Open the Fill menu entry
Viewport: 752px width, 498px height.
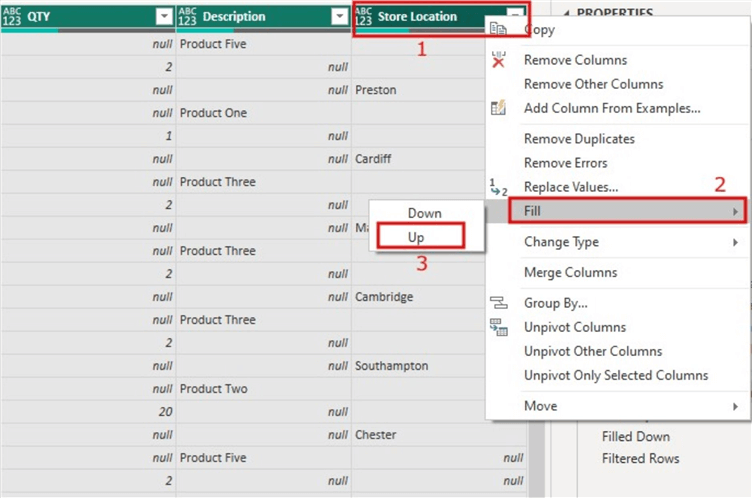point(617,211)
